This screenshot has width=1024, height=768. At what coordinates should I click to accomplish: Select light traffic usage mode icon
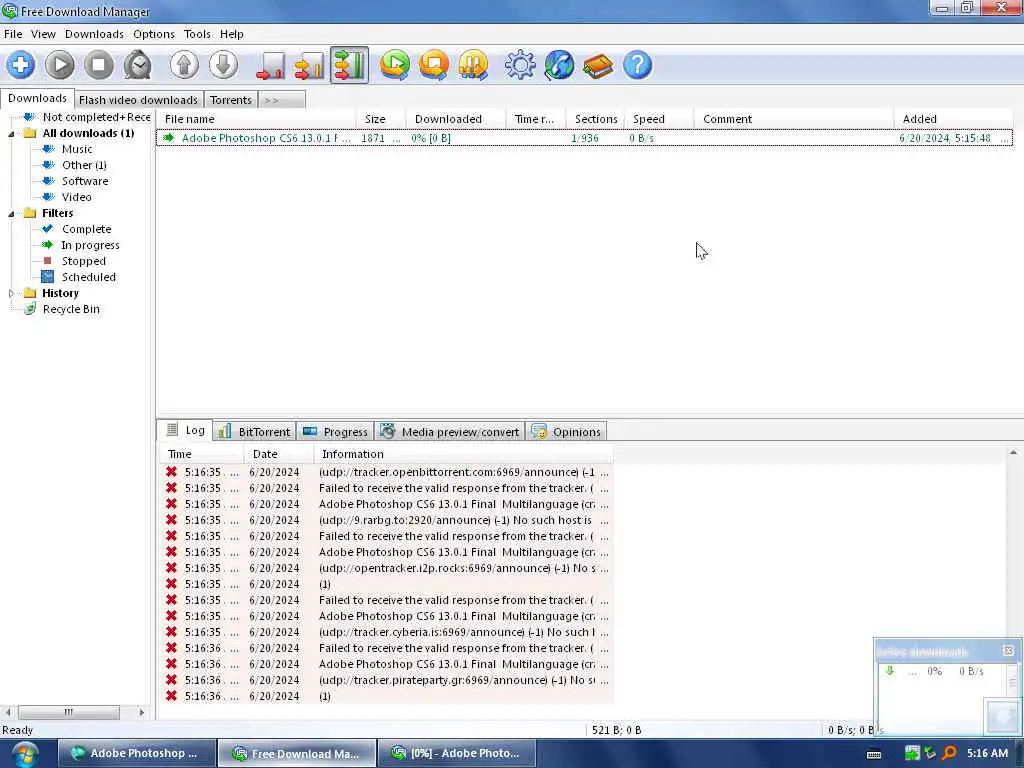[270, 65]
